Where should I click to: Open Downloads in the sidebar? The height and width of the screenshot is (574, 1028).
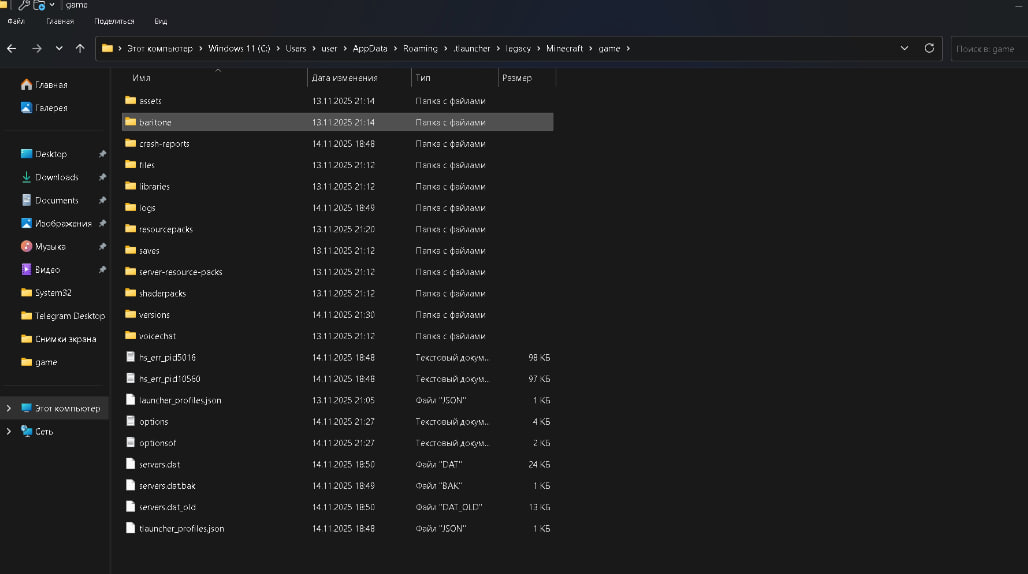pyautogui.click(x=56, y=177)
